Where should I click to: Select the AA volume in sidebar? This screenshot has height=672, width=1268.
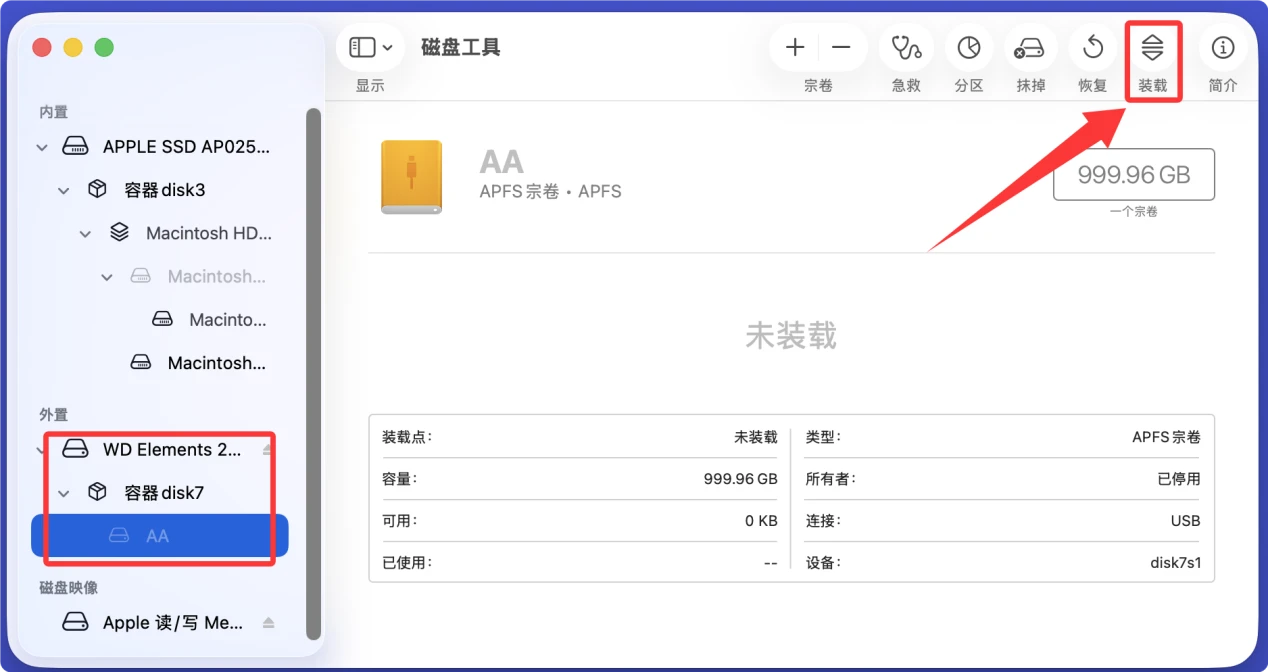(x=157, y=535)
